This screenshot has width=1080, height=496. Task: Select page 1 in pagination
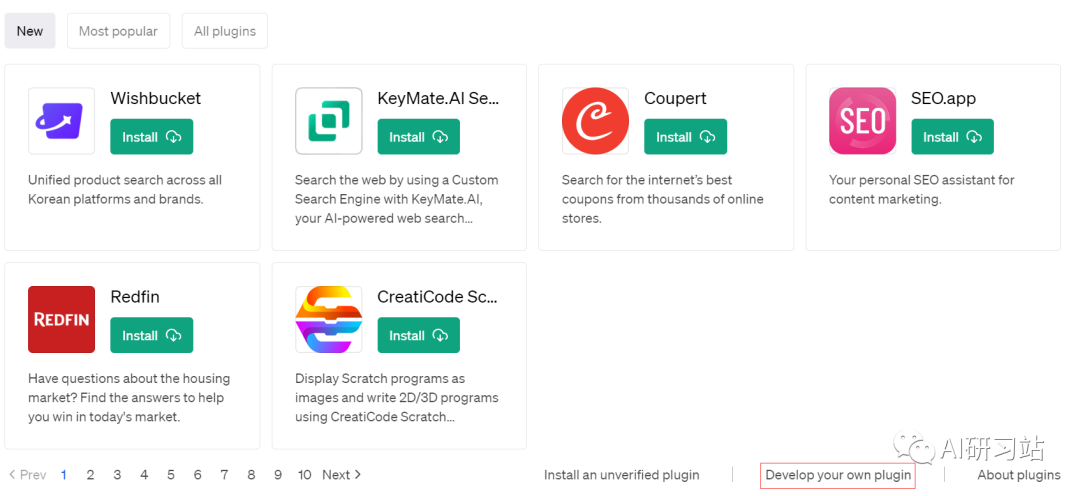pos(64,475)
